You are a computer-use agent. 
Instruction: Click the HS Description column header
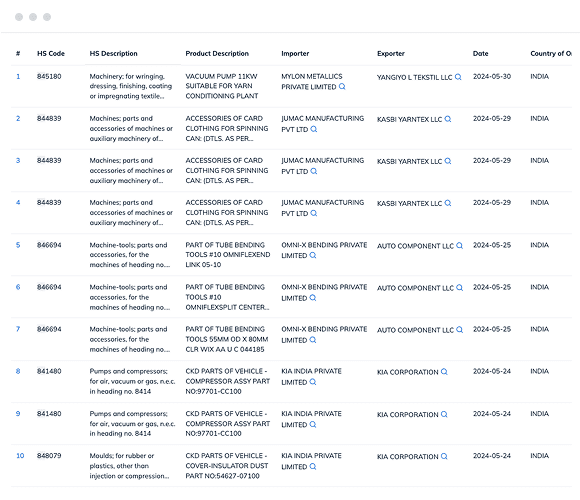click(113, 54)
